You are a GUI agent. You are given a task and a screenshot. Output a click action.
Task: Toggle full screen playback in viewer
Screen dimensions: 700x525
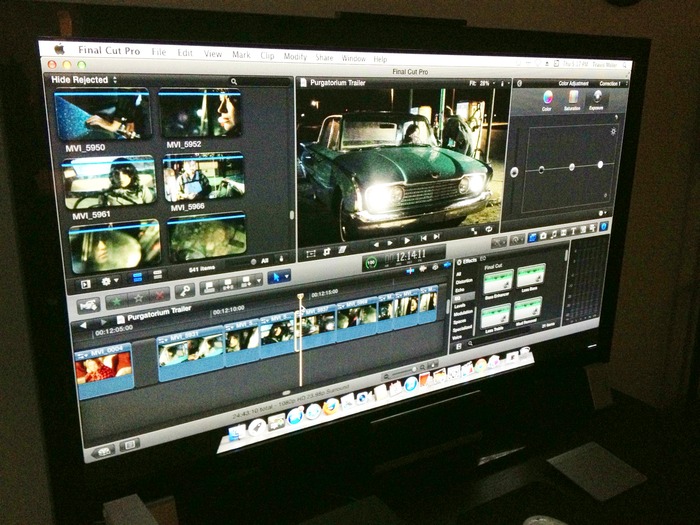(474, 231)
